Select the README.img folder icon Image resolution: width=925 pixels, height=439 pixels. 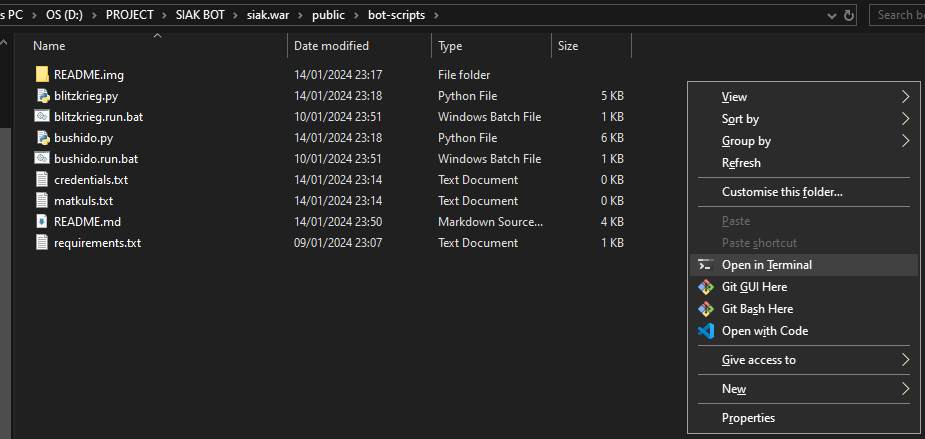tap(42, 75)
